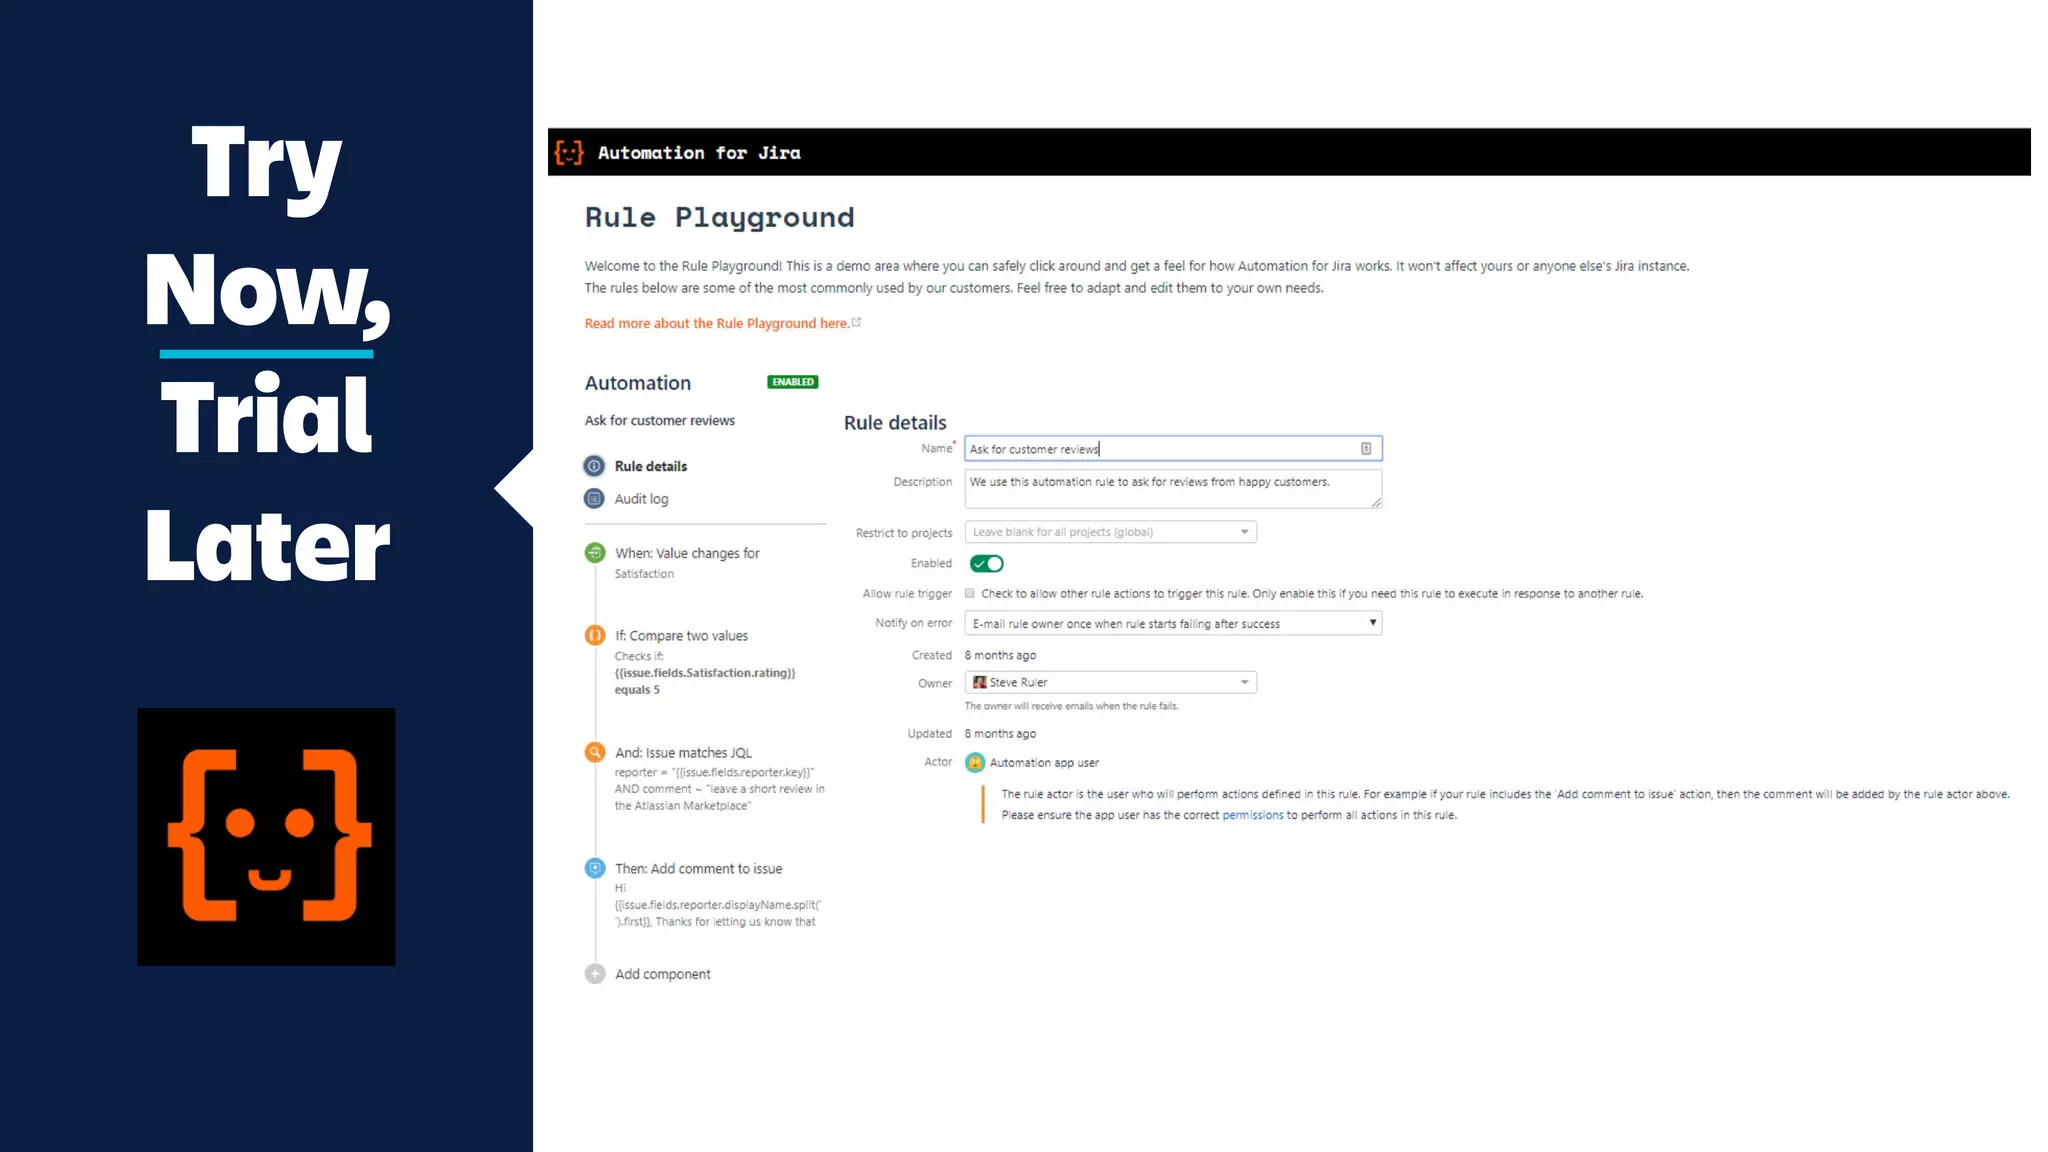This screenshot has width=2048, height=1152.
Task: Select the Rule details sidebar item
Action: (x=651, y=466)
